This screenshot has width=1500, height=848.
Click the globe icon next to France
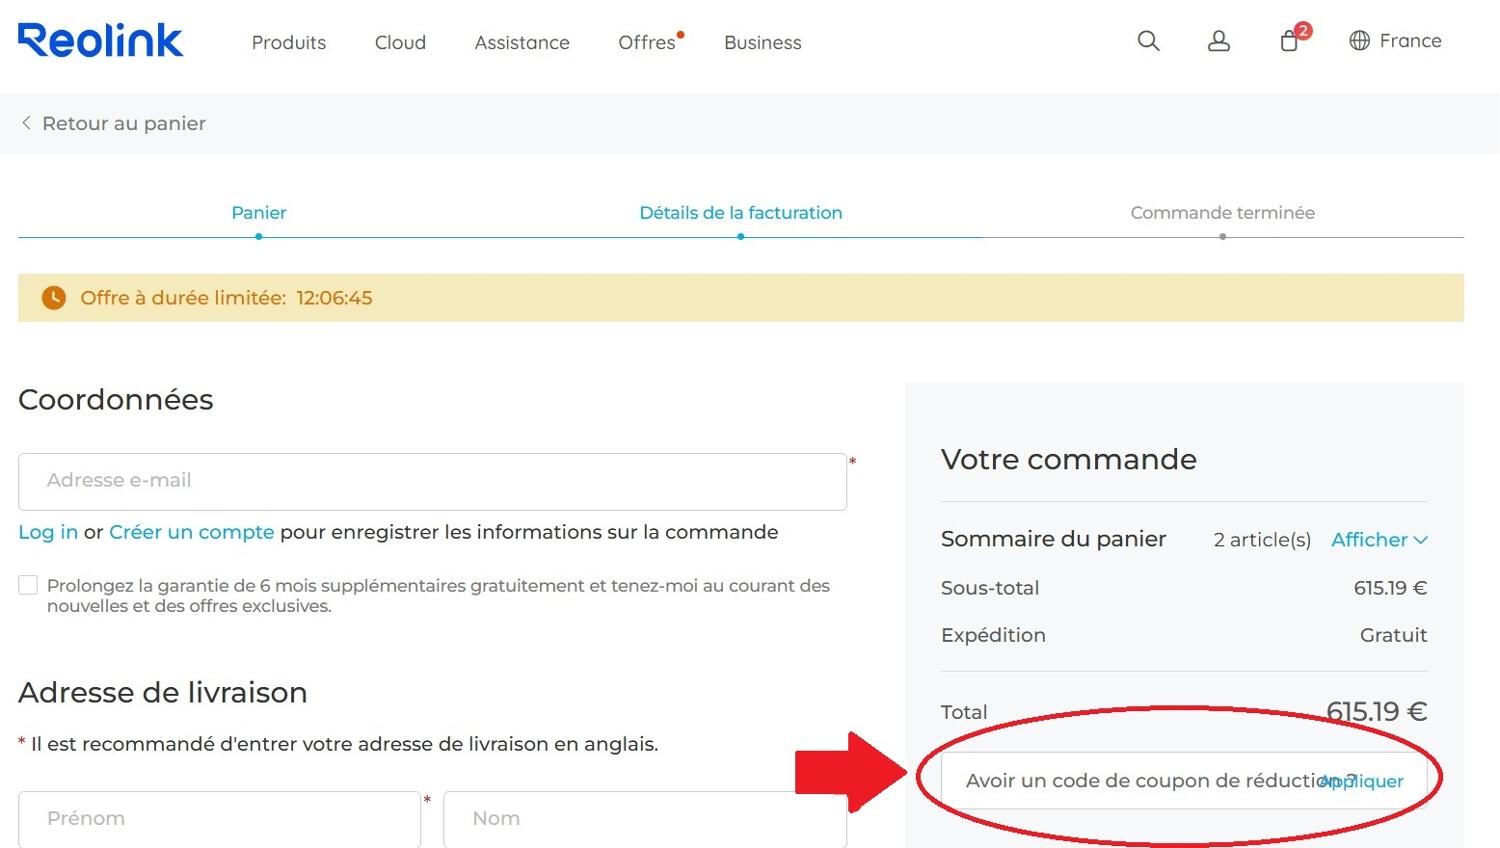click(1359, 41)
